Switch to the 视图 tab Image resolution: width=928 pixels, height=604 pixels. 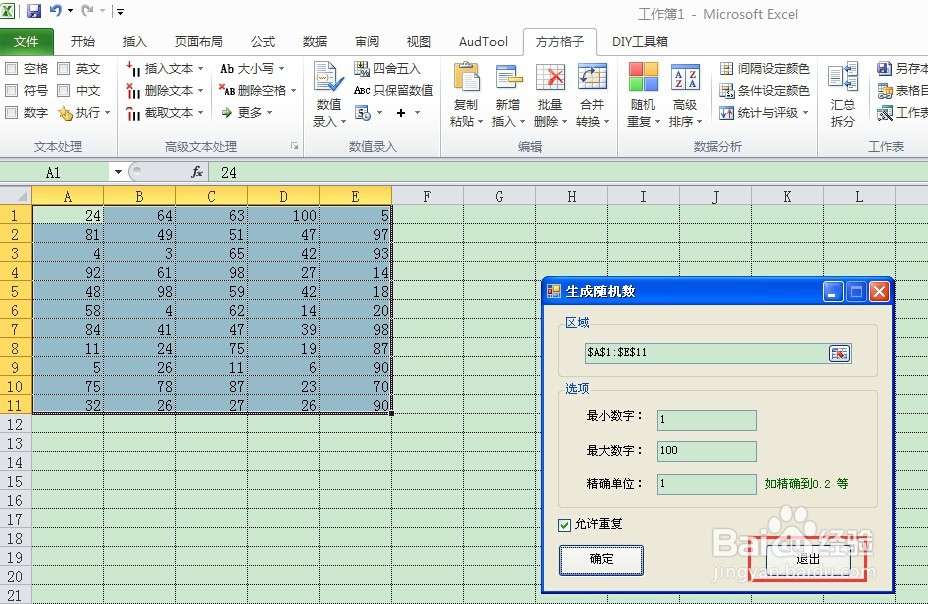419,41
